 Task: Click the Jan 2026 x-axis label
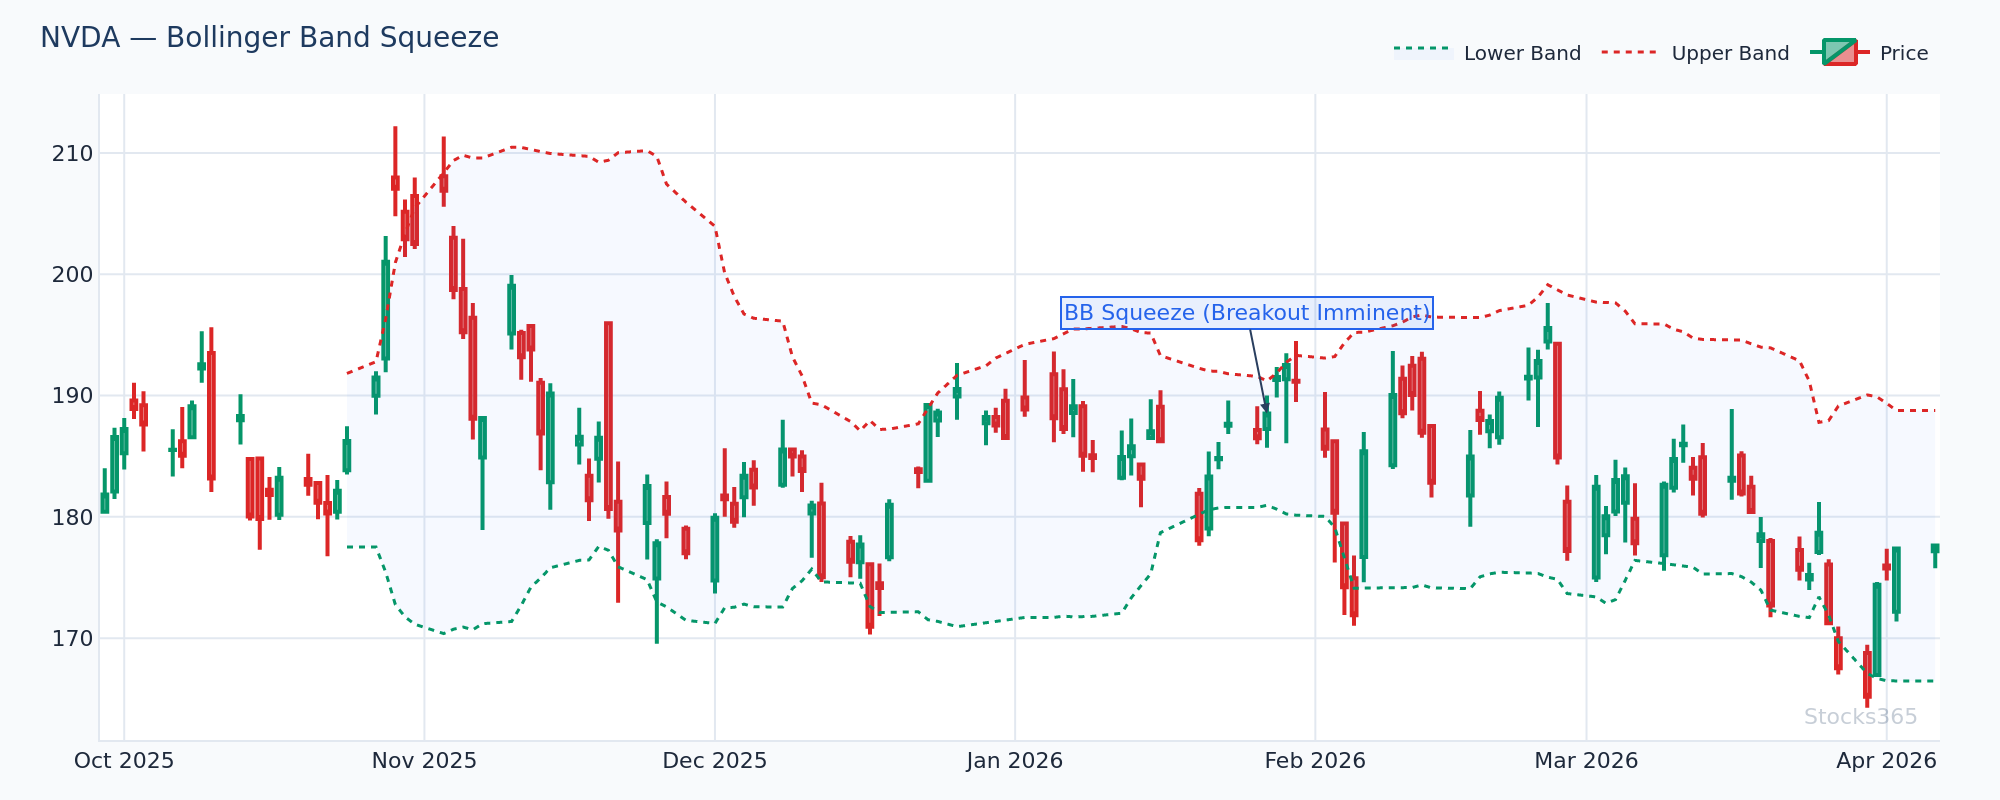click(x=1015, y=761)
